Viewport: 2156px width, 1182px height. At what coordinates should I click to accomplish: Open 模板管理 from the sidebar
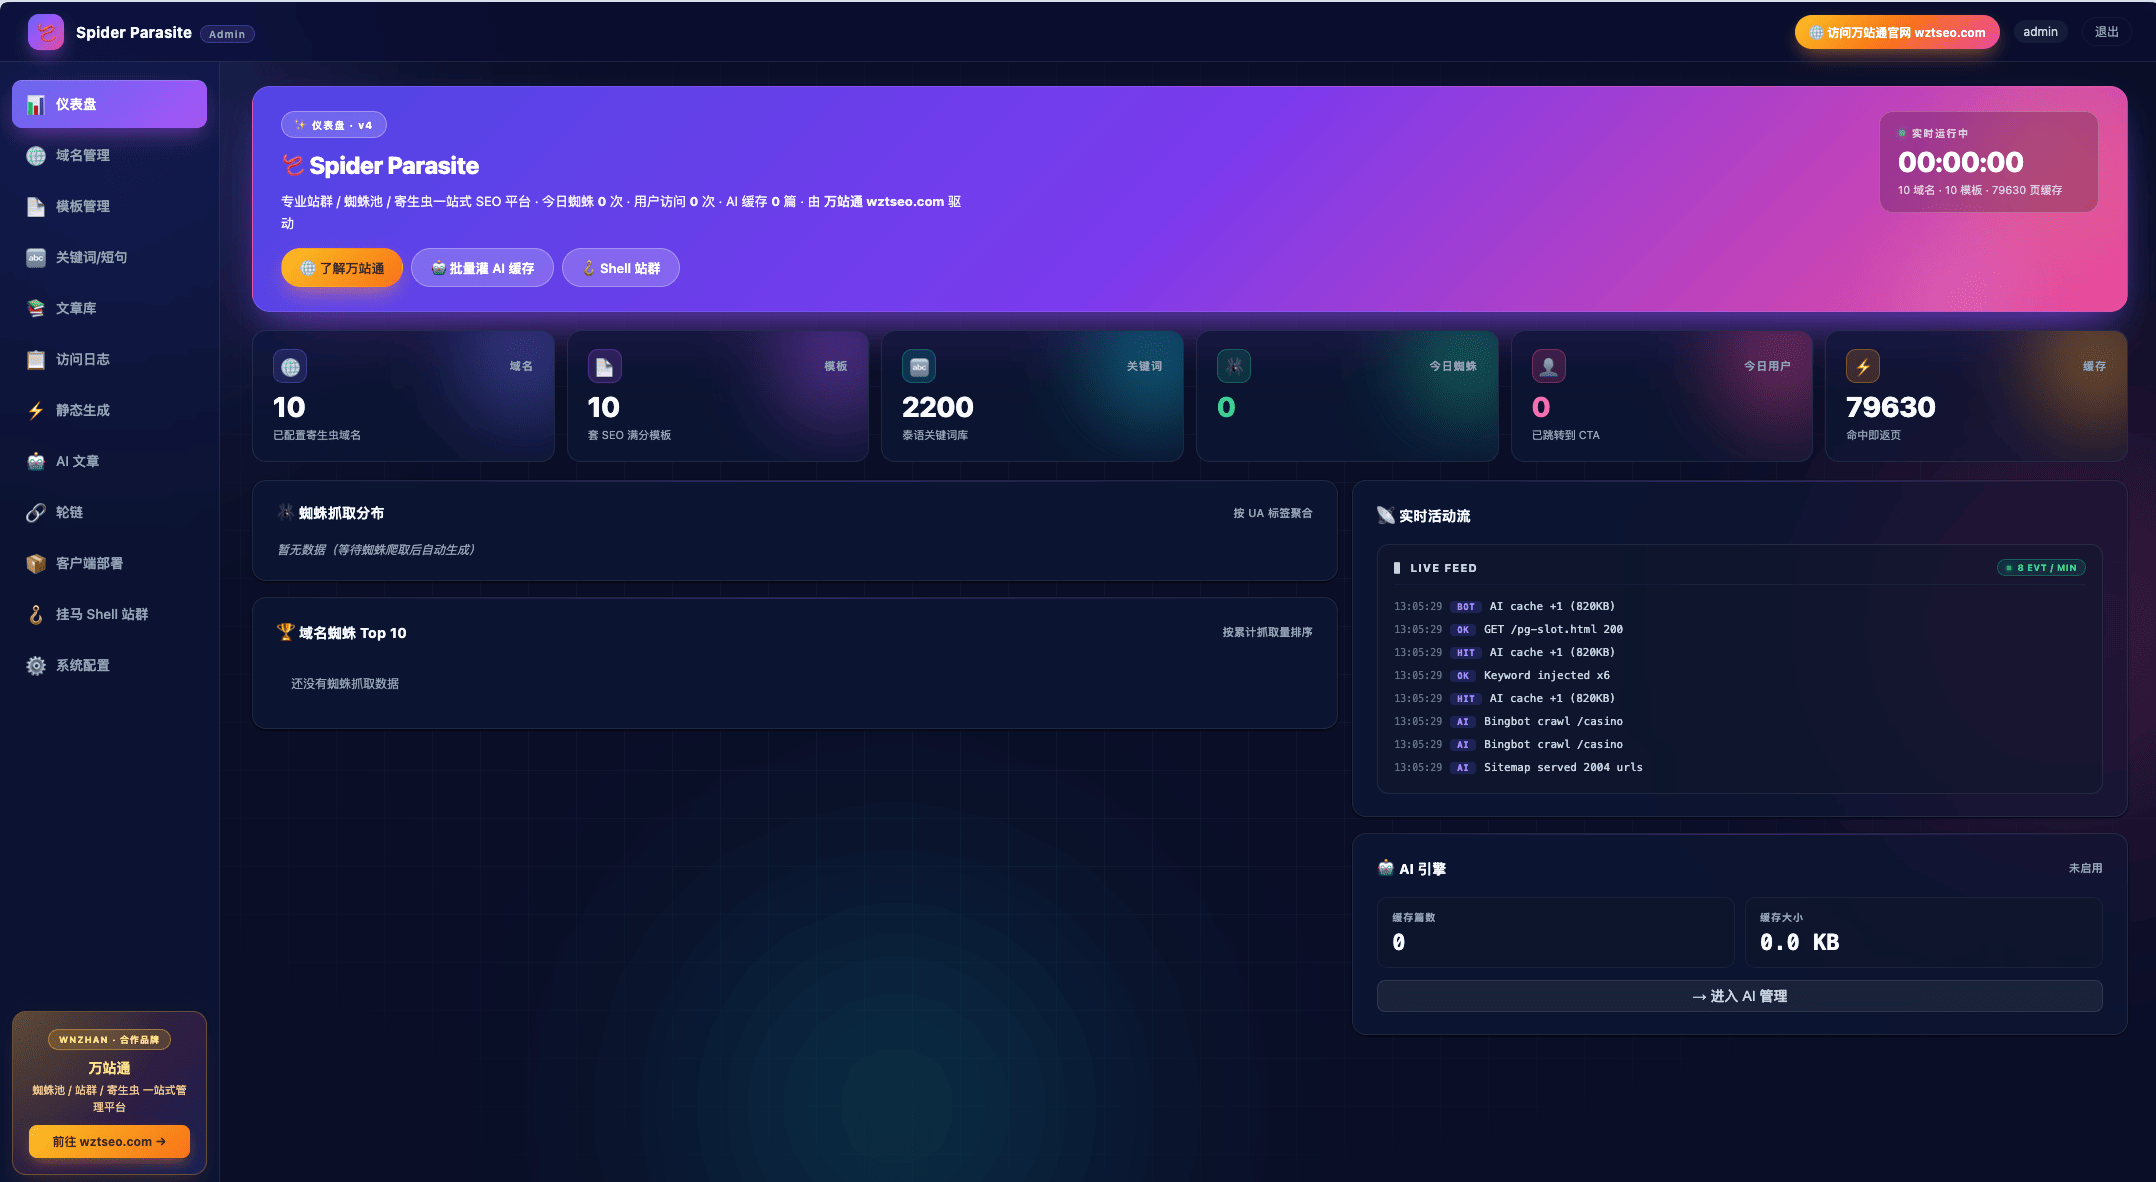pyautogui.click(x=110, y=206)
